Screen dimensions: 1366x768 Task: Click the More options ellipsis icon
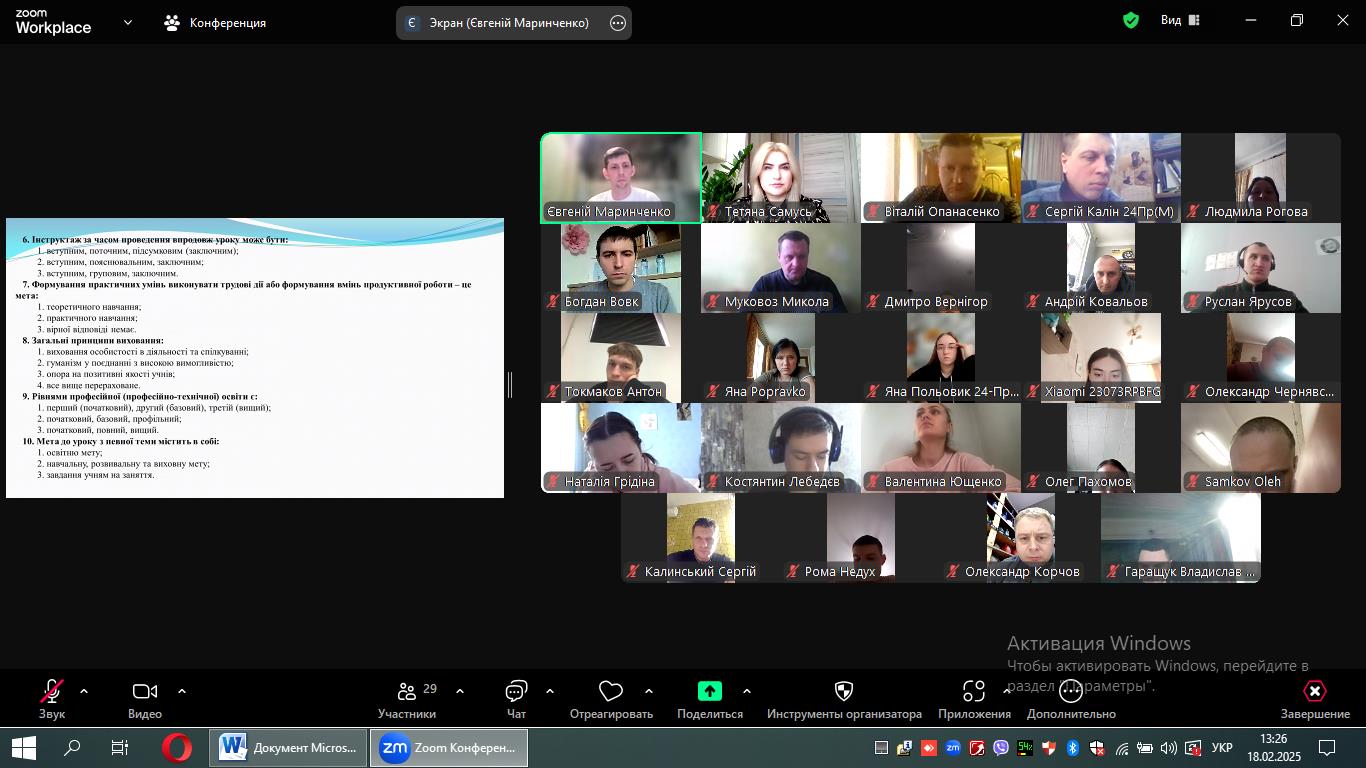pyautogui.click(x=1071, y=691)
